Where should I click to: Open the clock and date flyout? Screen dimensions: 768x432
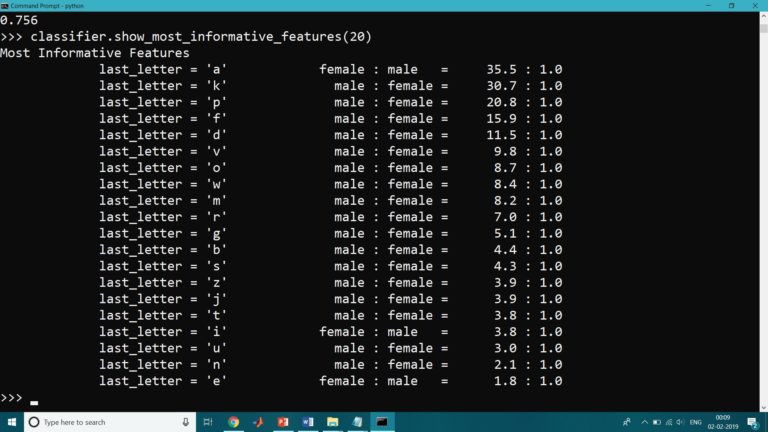722,422
